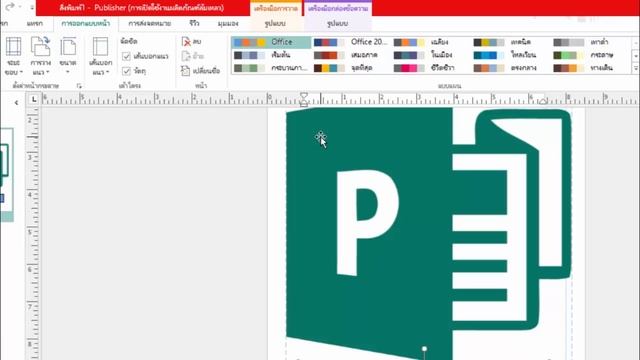Open the View (มุมมอง) tab
Image resolution: width=640 pixels, height=360 pixels.
228,23
